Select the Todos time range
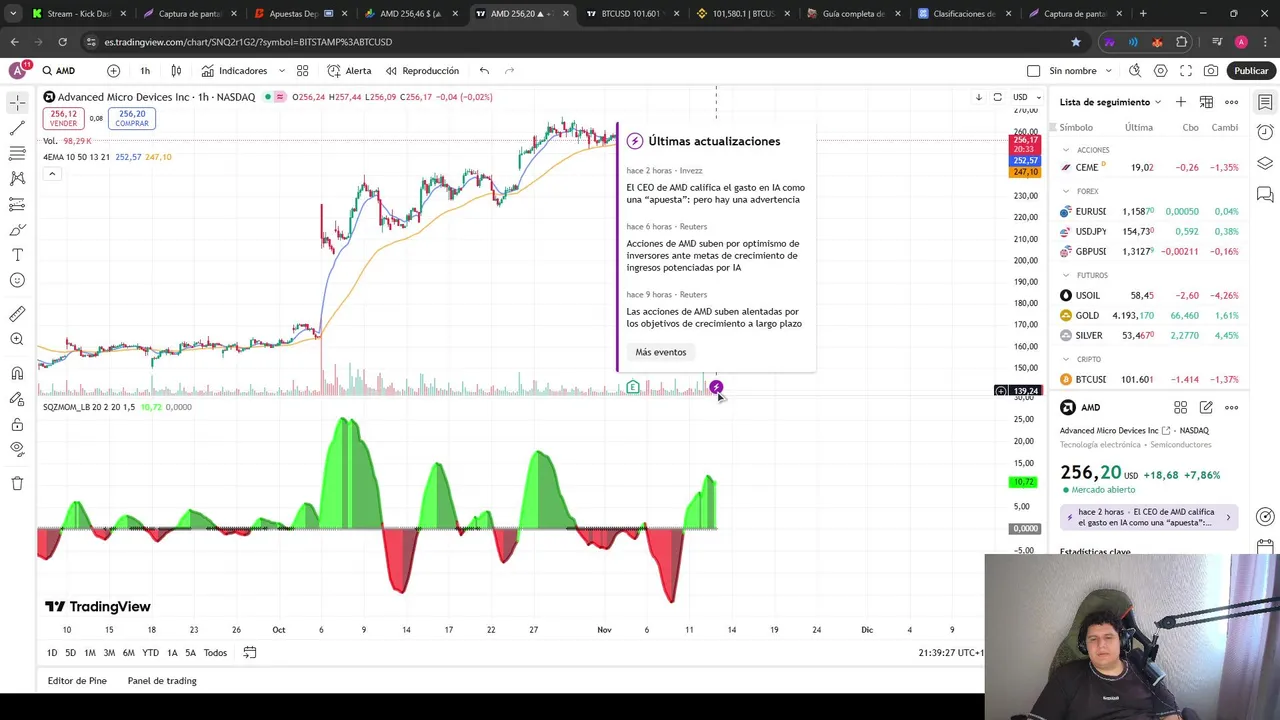 coord(215,653)
